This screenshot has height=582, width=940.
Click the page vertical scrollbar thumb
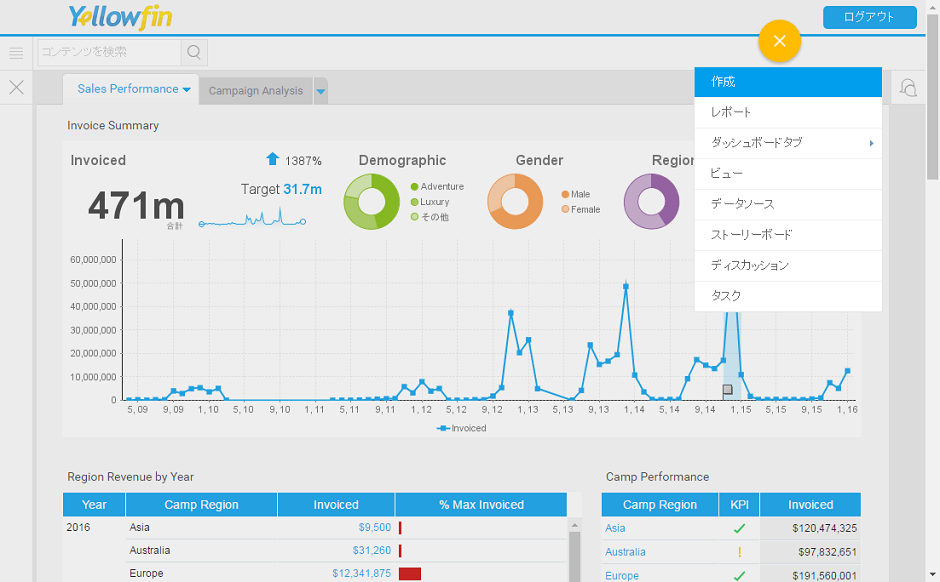pos(933,96)
